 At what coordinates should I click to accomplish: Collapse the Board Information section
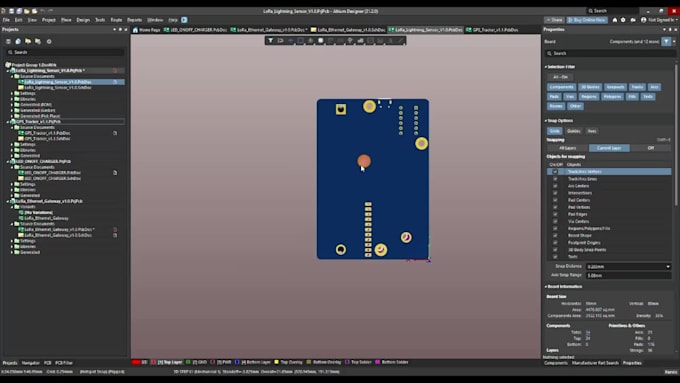click(546, 287)
